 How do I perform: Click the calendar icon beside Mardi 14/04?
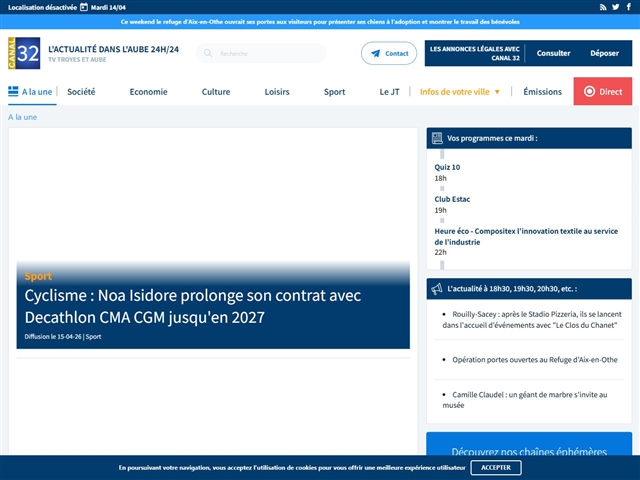click(x=84, y=7)
